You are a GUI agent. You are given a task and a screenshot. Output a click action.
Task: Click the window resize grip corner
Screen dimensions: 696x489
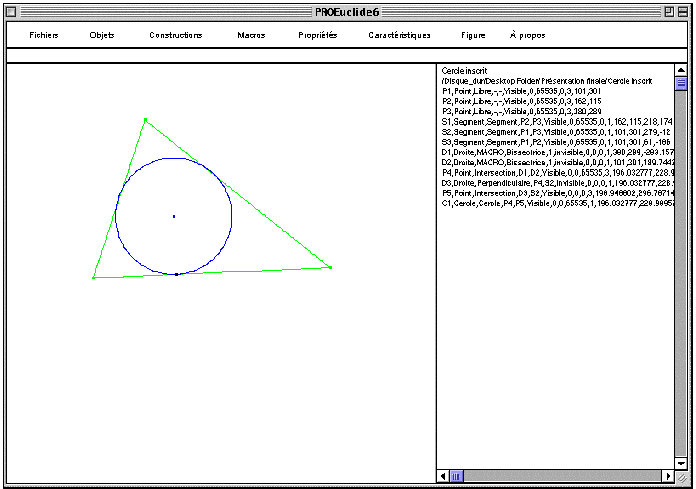[682, 478]
